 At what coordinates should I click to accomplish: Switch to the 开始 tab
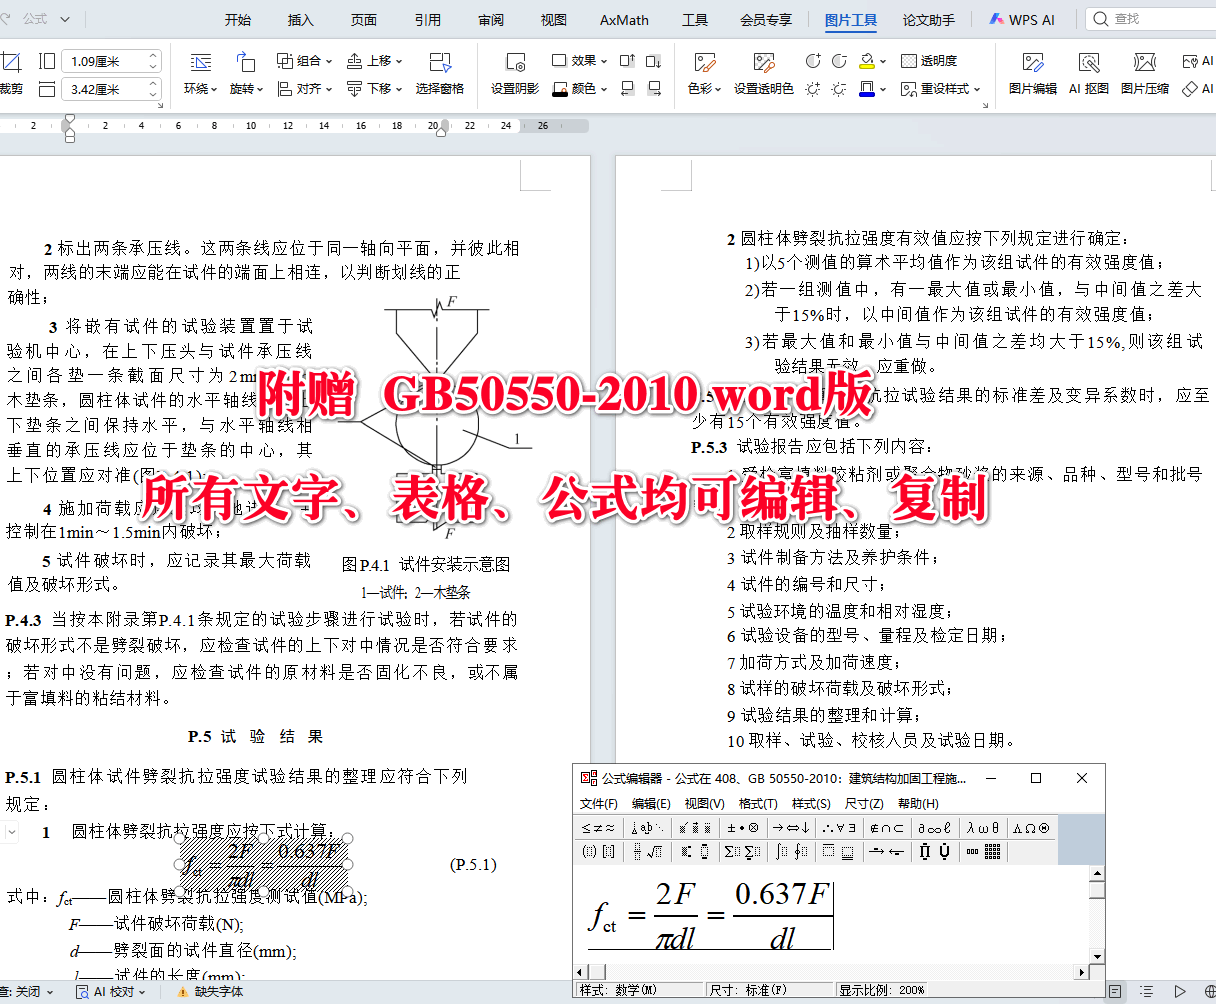click(238, 20)
